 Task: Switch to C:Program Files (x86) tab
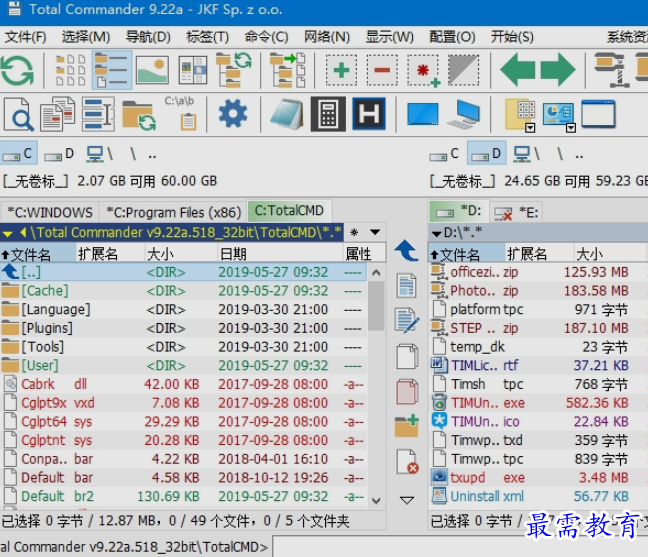coord(173,212)
